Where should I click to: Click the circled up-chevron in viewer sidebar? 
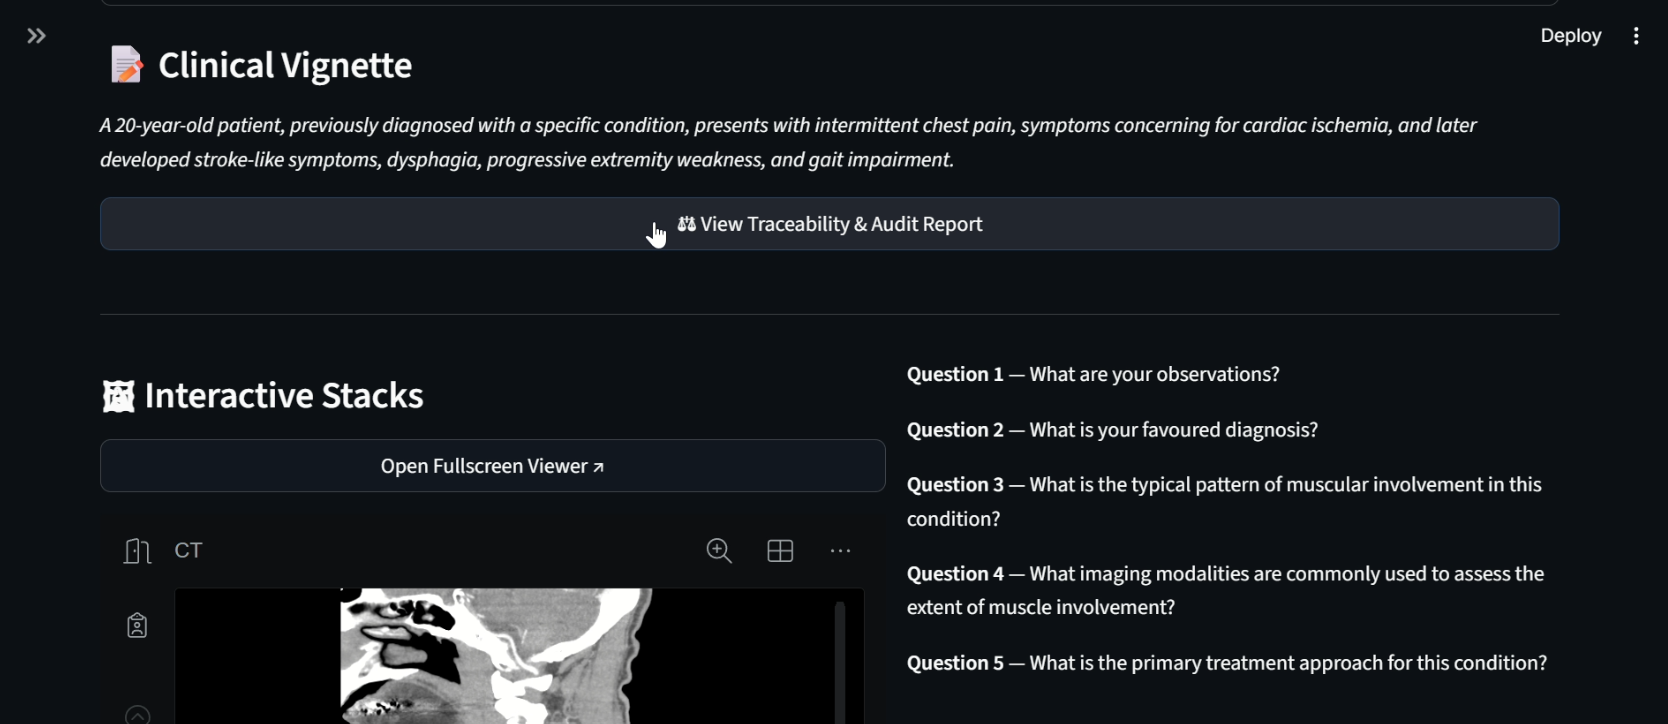(x=137, y=714)
